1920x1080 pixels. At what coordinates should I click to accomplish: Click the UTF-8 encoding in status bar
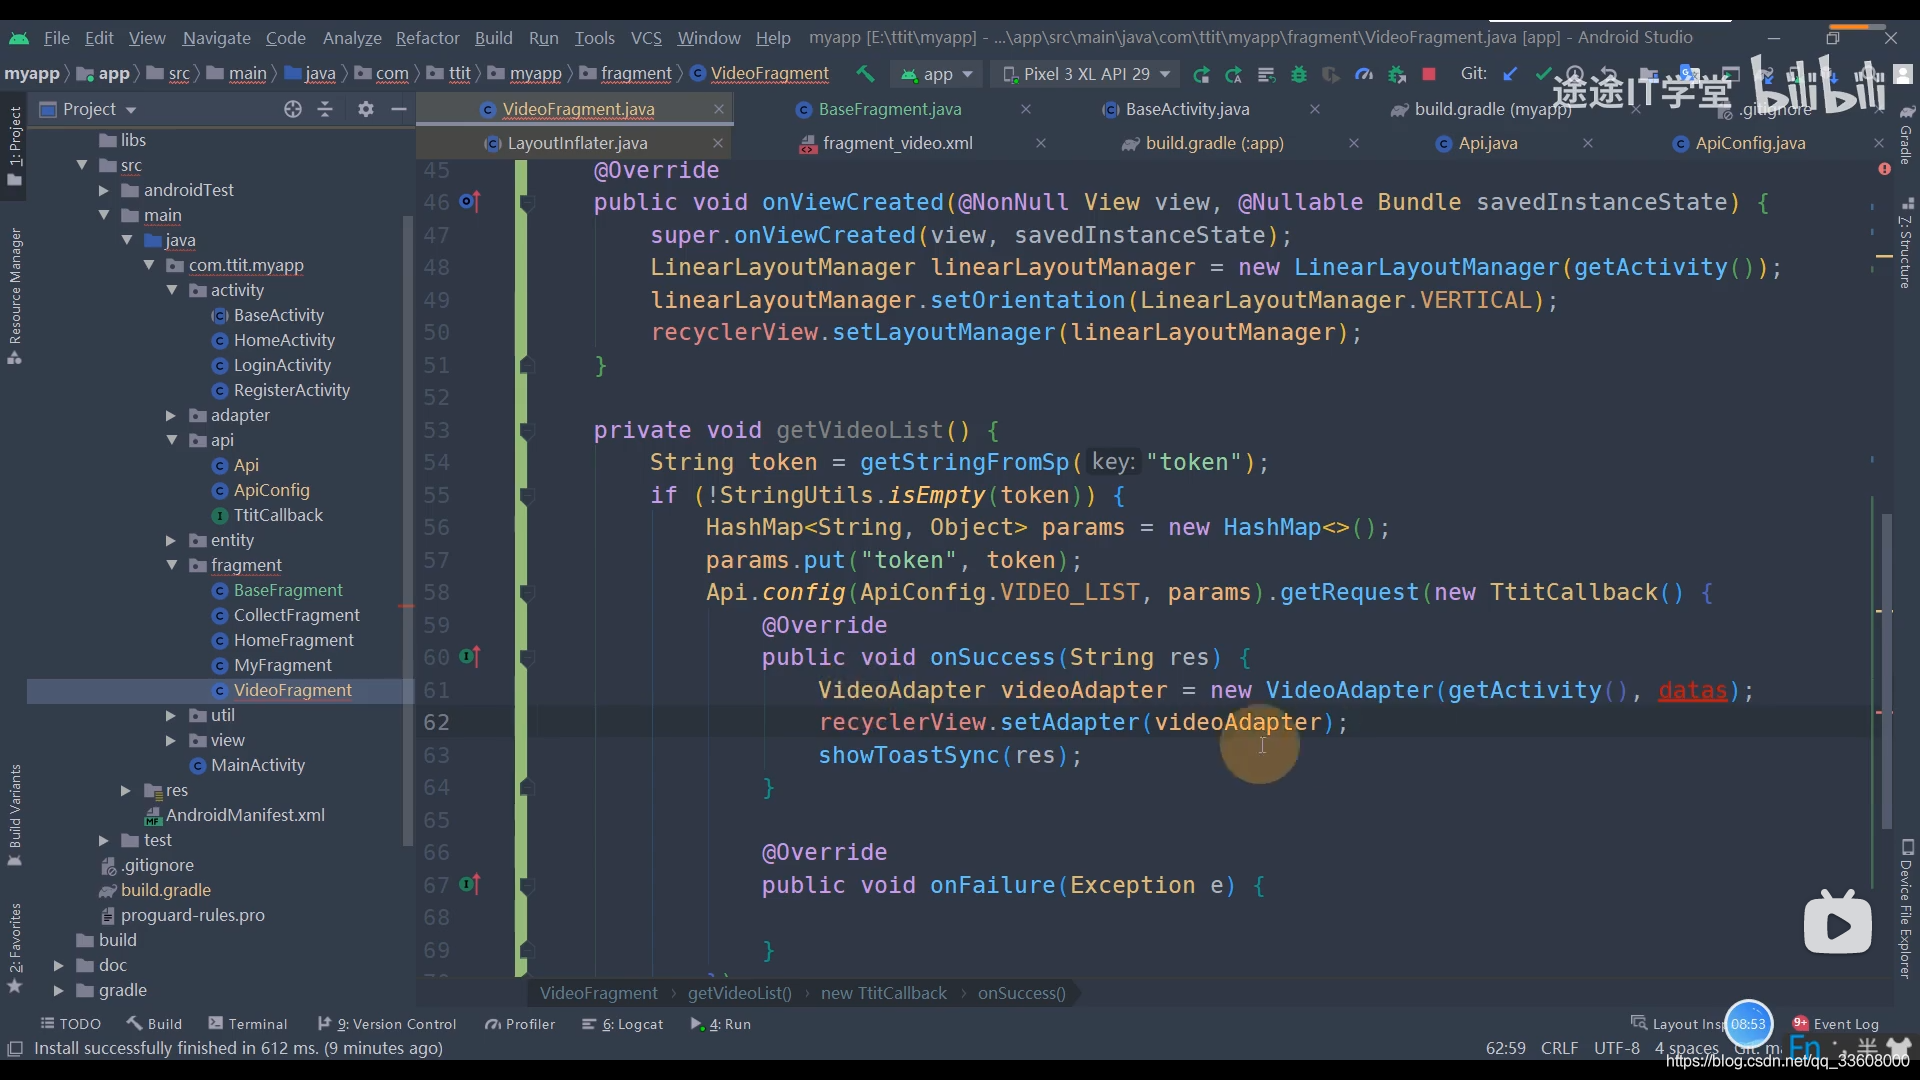click(x=1616, y=1048)
